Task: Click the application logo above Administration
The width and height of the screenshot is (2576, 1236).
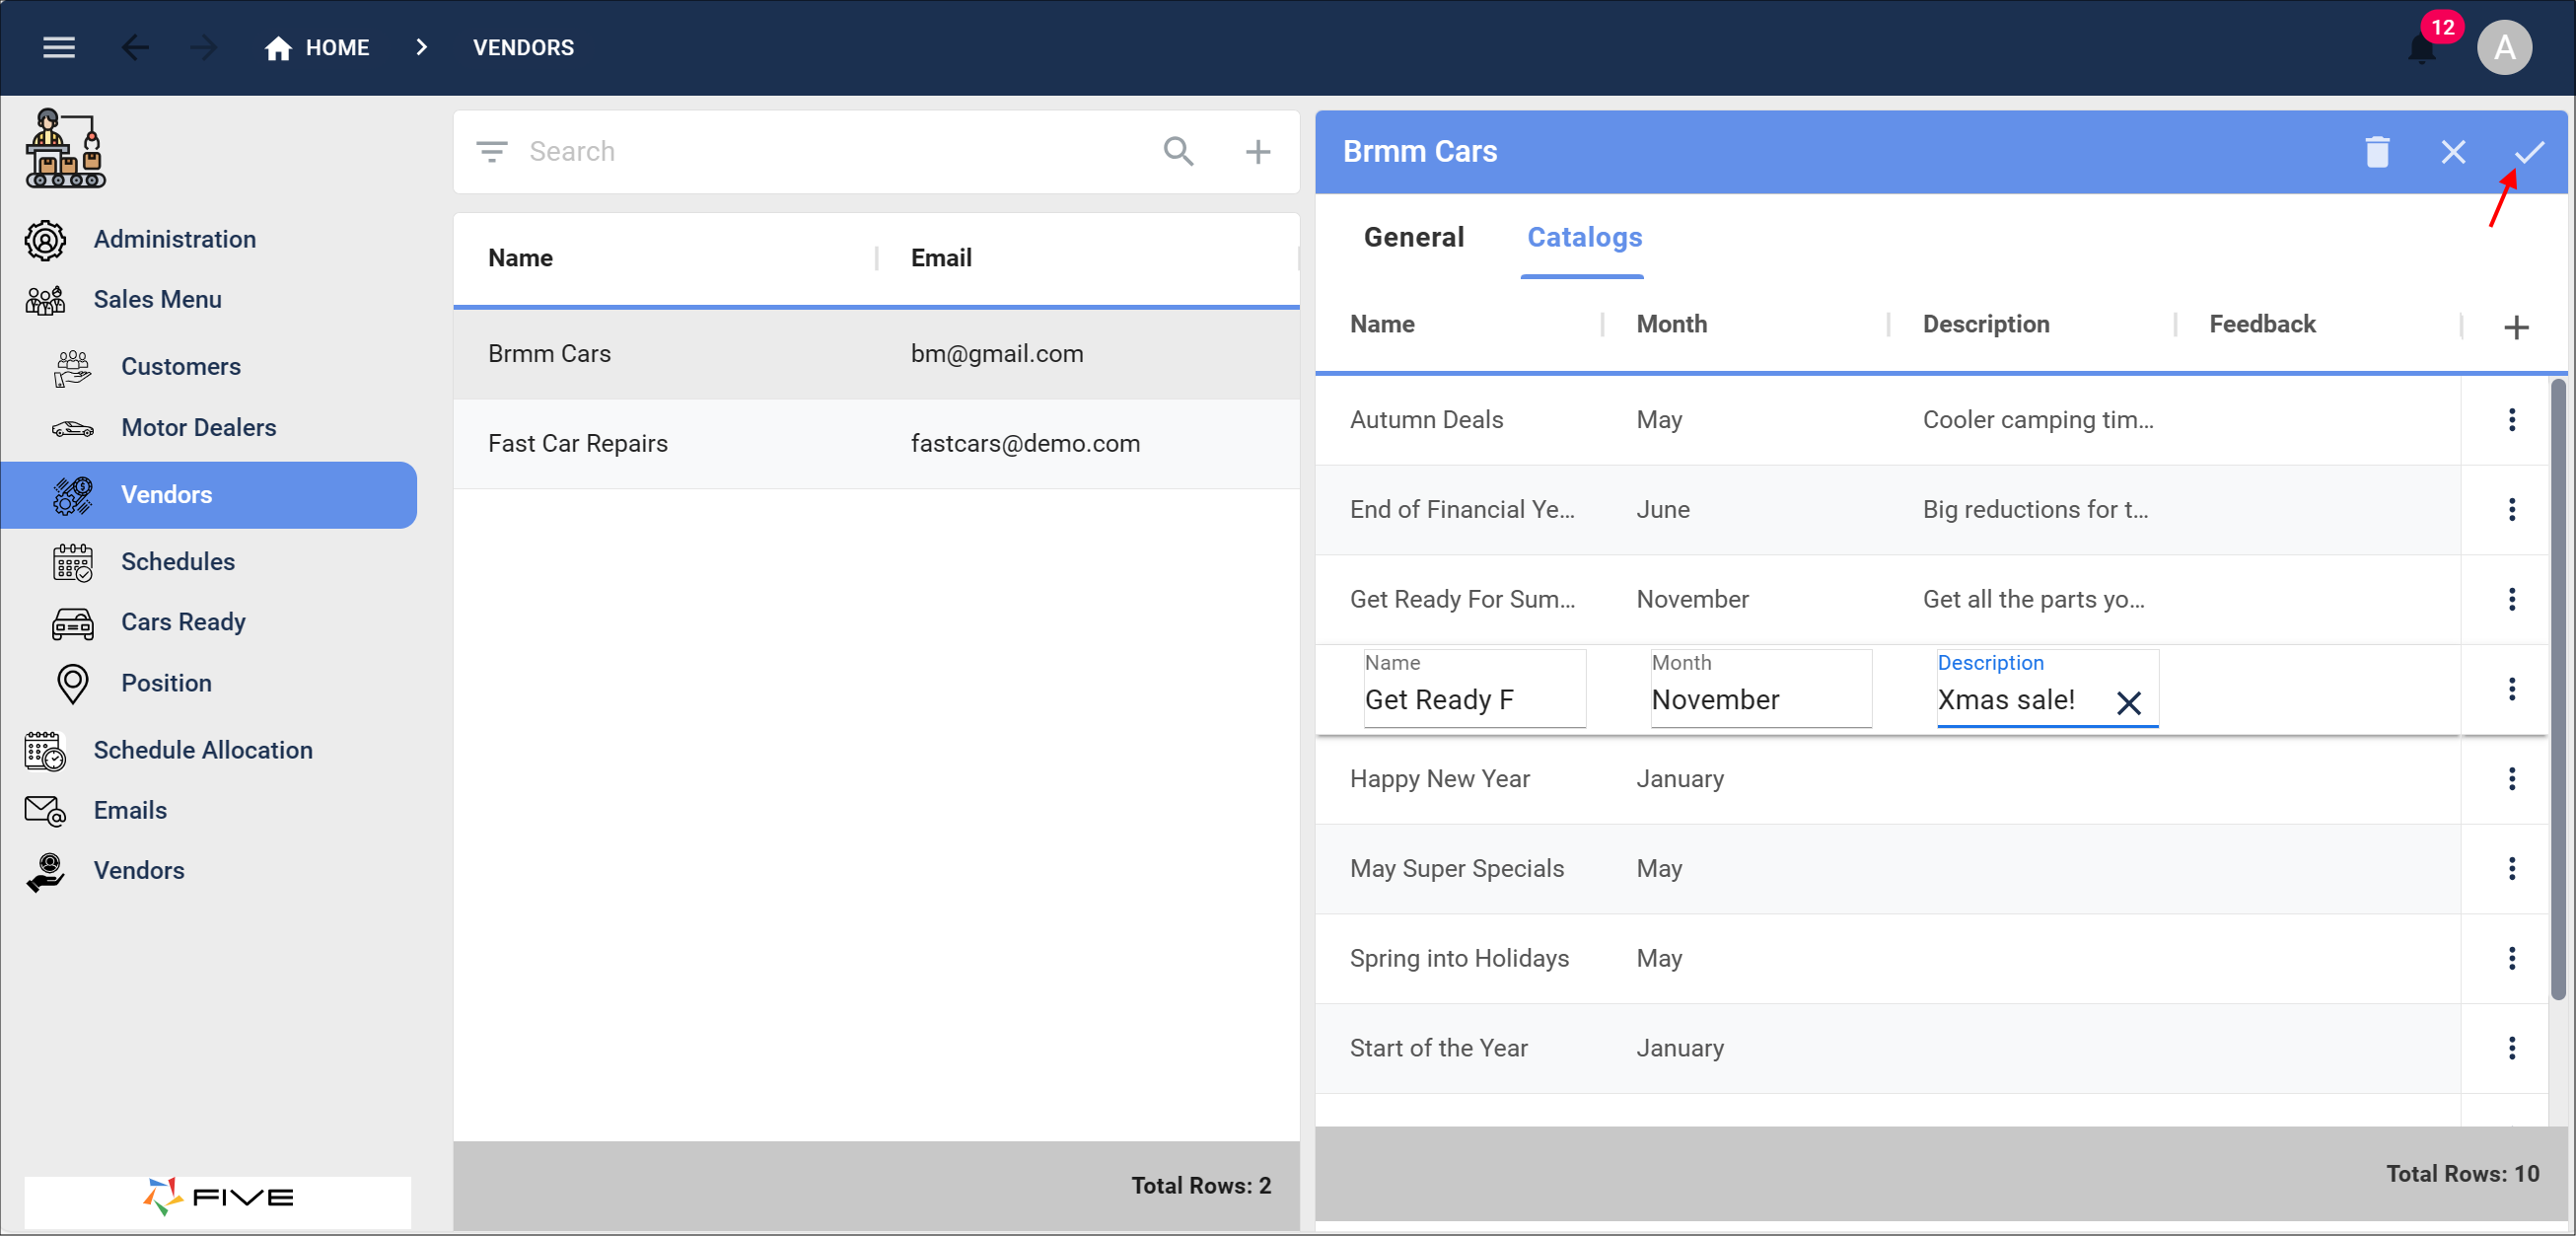Action: coord(65,149)
